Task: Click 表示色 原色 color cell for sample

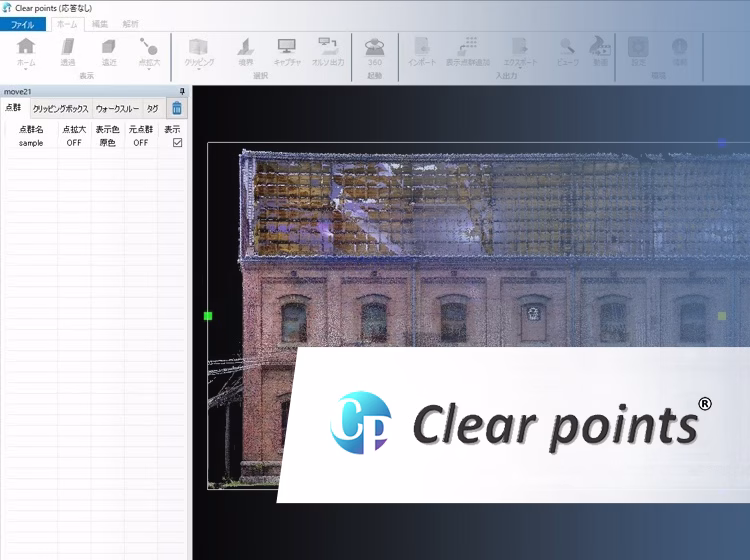Action: coord(107,143)
